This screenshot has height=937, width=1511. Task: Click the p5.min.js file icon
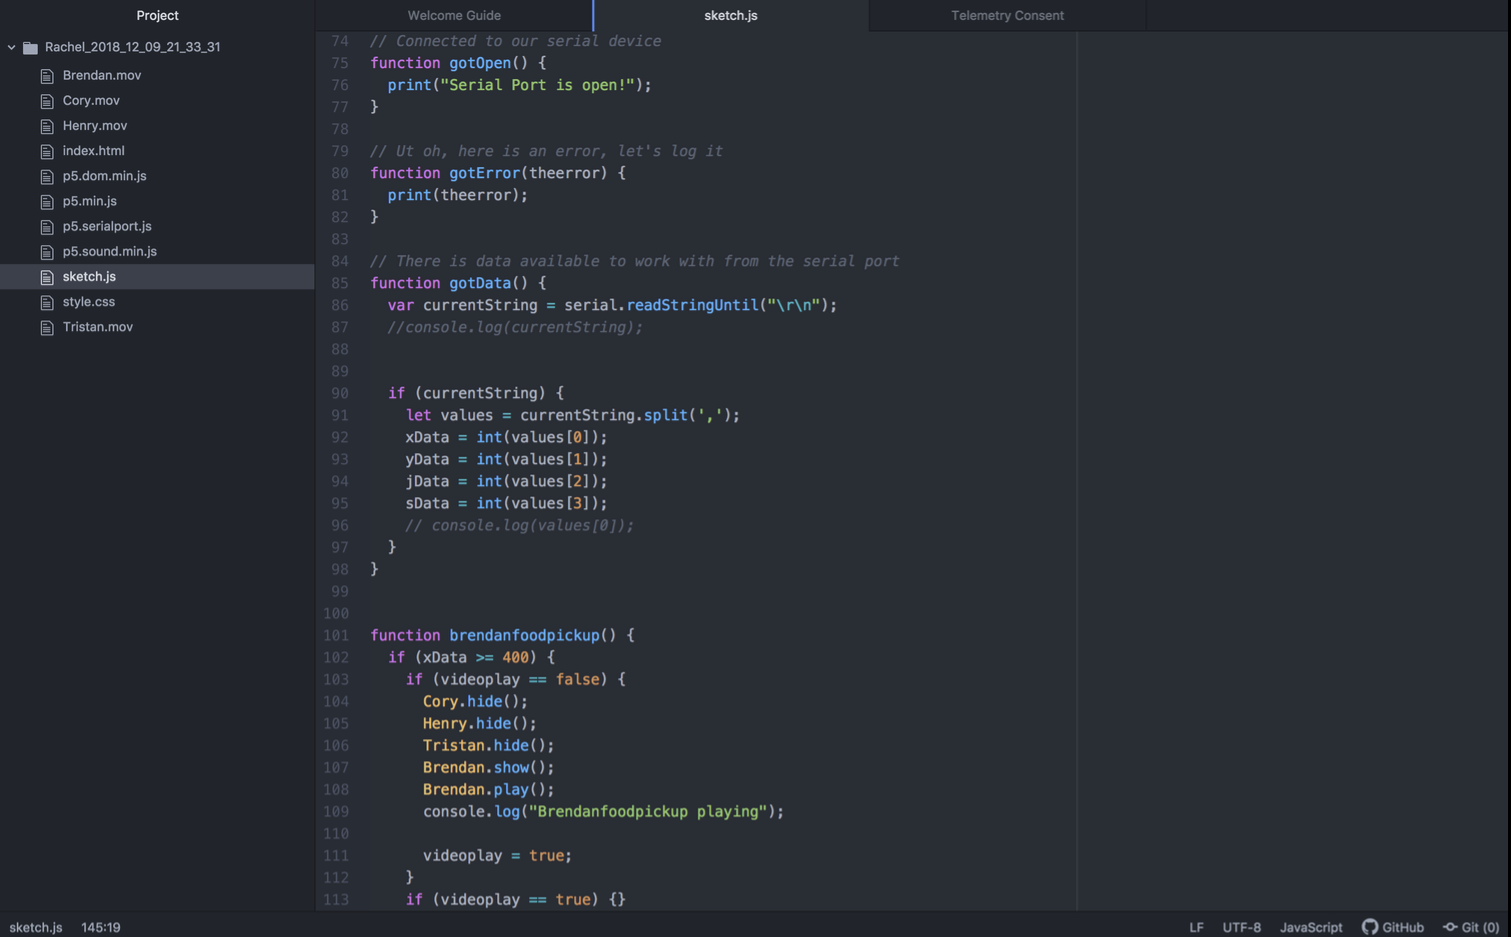point(47,201)
